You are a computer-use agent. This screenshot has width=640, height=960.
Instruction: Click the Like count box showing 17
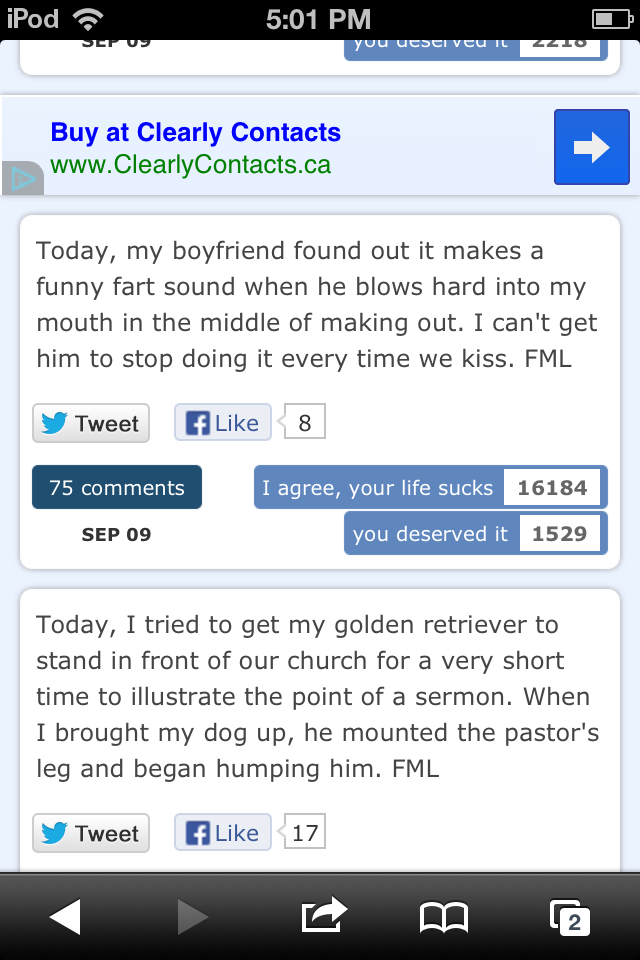[303, 831]
